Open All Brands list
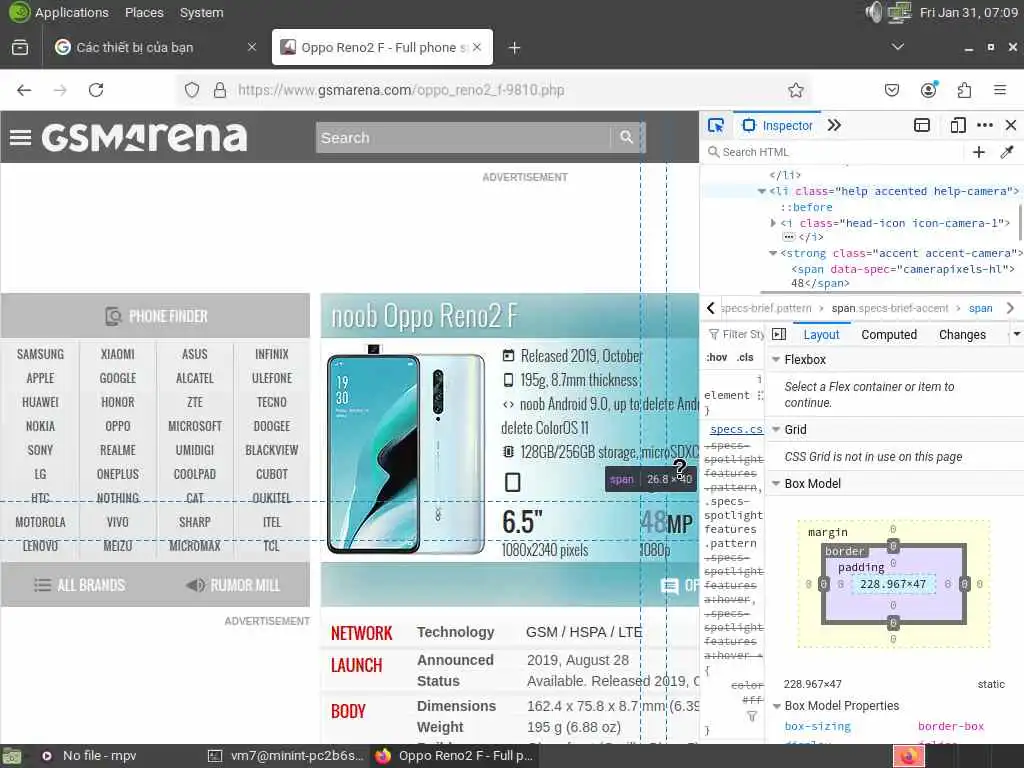The image size is (1024, 768). pos(80,585)
